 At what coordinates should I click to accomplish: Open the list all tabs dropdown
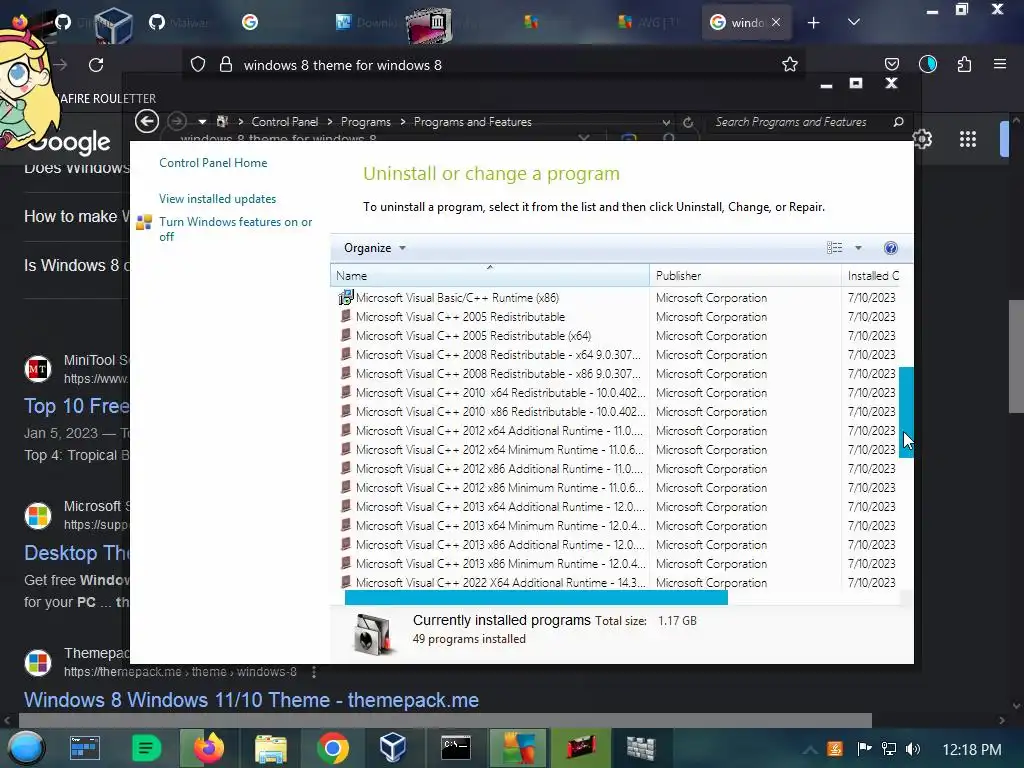pyautogui.click(x=853, y=22)
